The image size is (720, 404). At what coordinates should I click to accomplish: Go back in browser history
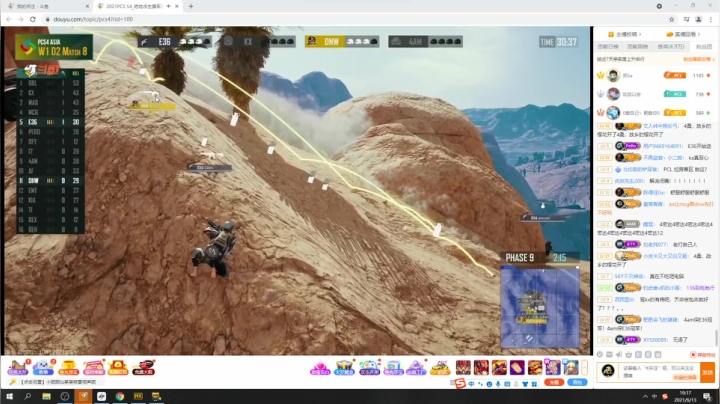coord(9,19)
